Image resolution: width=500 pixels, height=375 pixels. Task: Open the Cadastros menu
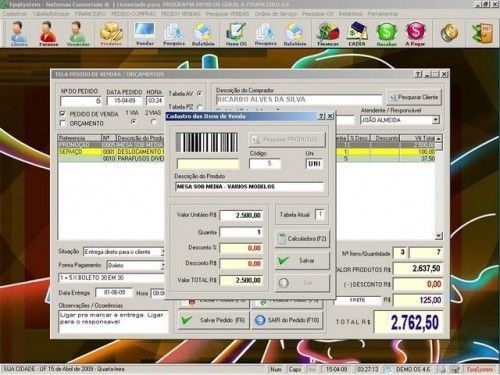tap(15, 14)
